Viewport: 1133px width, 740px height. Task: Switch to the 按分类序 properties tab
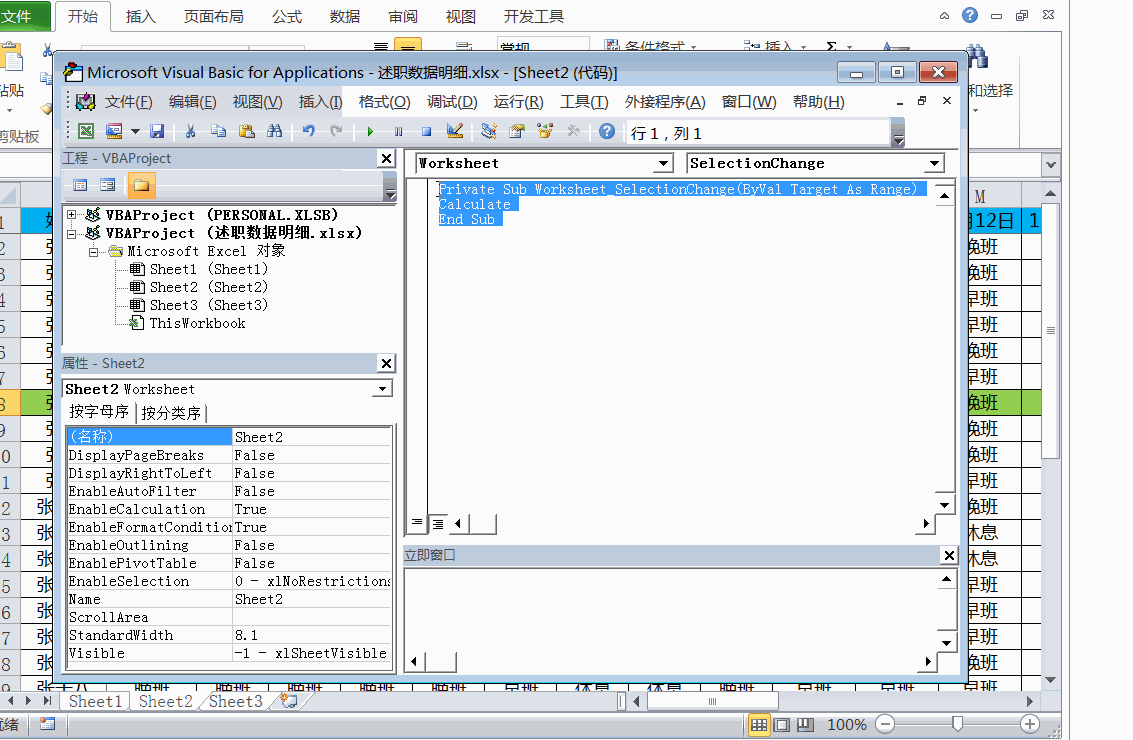(x=171, y=413)
